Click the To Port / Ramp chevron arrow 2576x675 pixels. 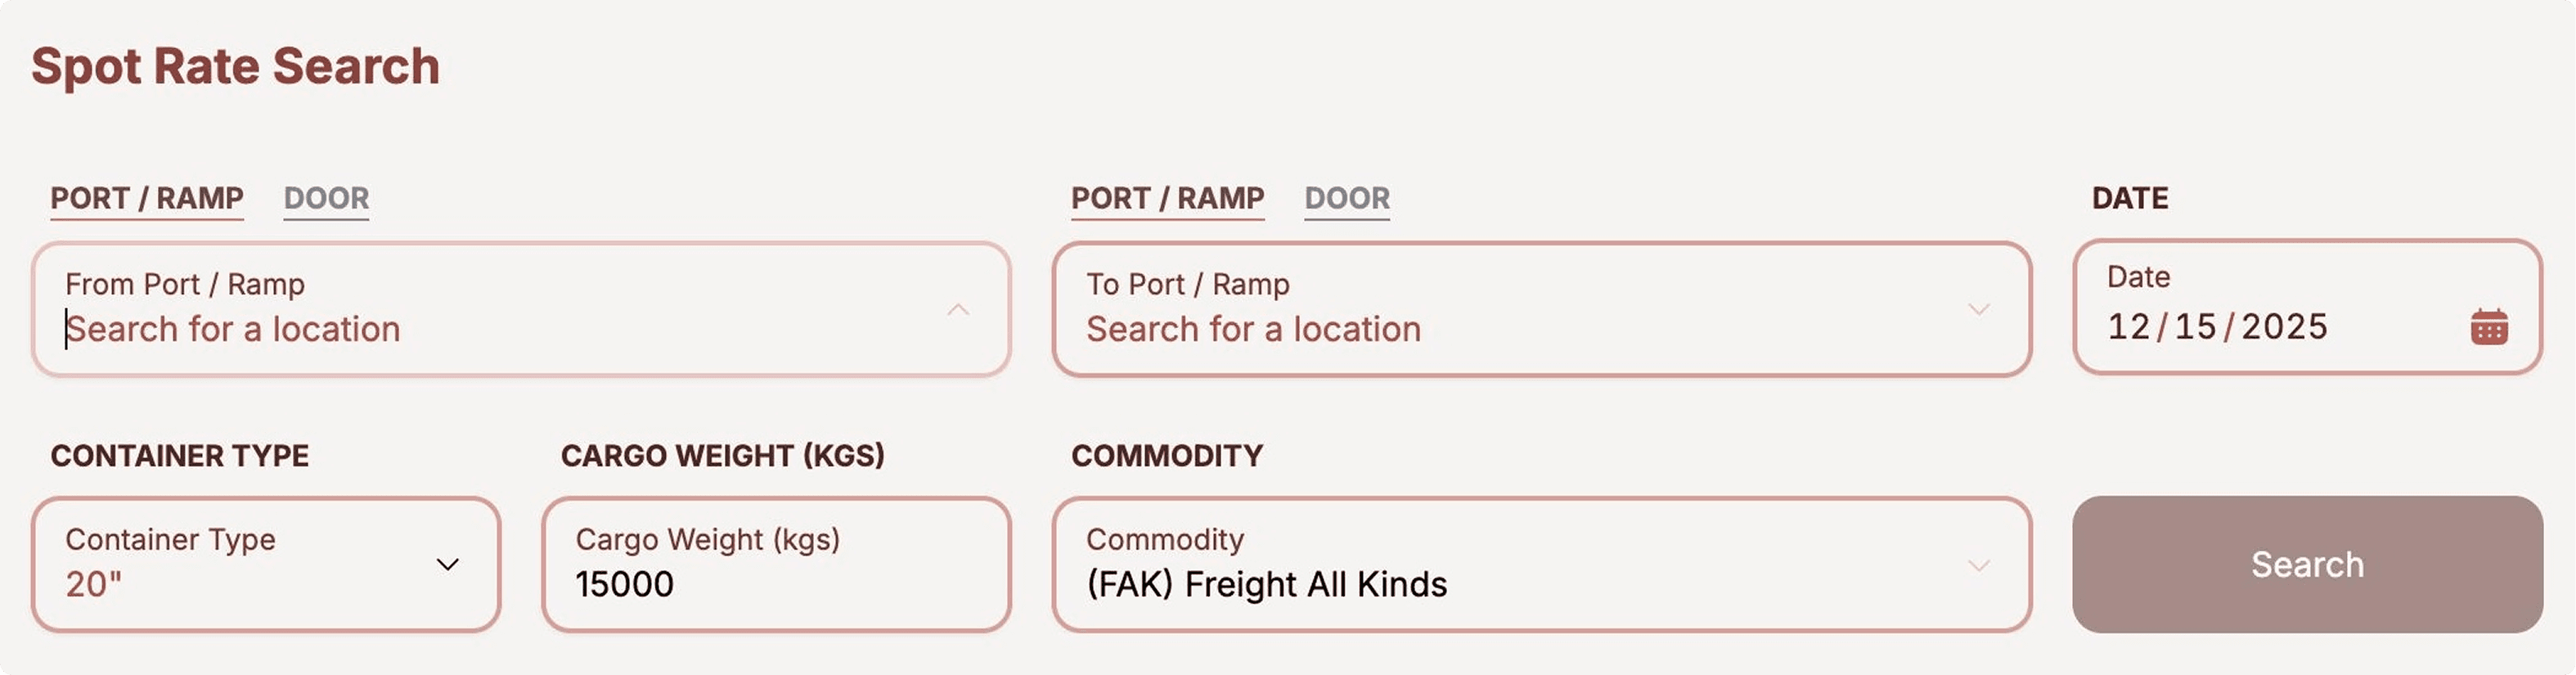click(x=1978, y=310)
